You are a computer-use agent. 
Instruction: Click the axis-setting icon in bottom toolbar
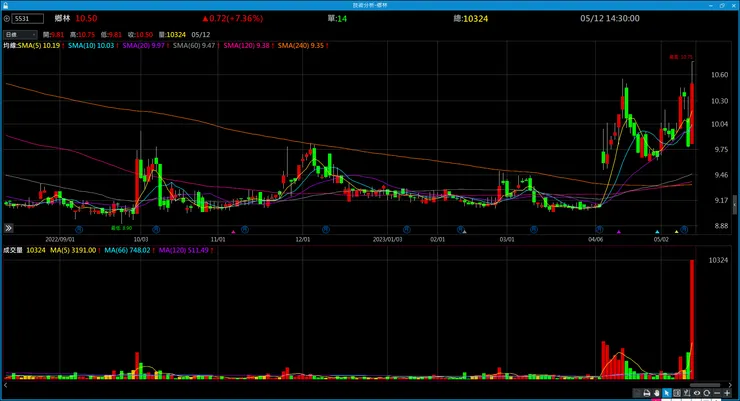[687, 393]
